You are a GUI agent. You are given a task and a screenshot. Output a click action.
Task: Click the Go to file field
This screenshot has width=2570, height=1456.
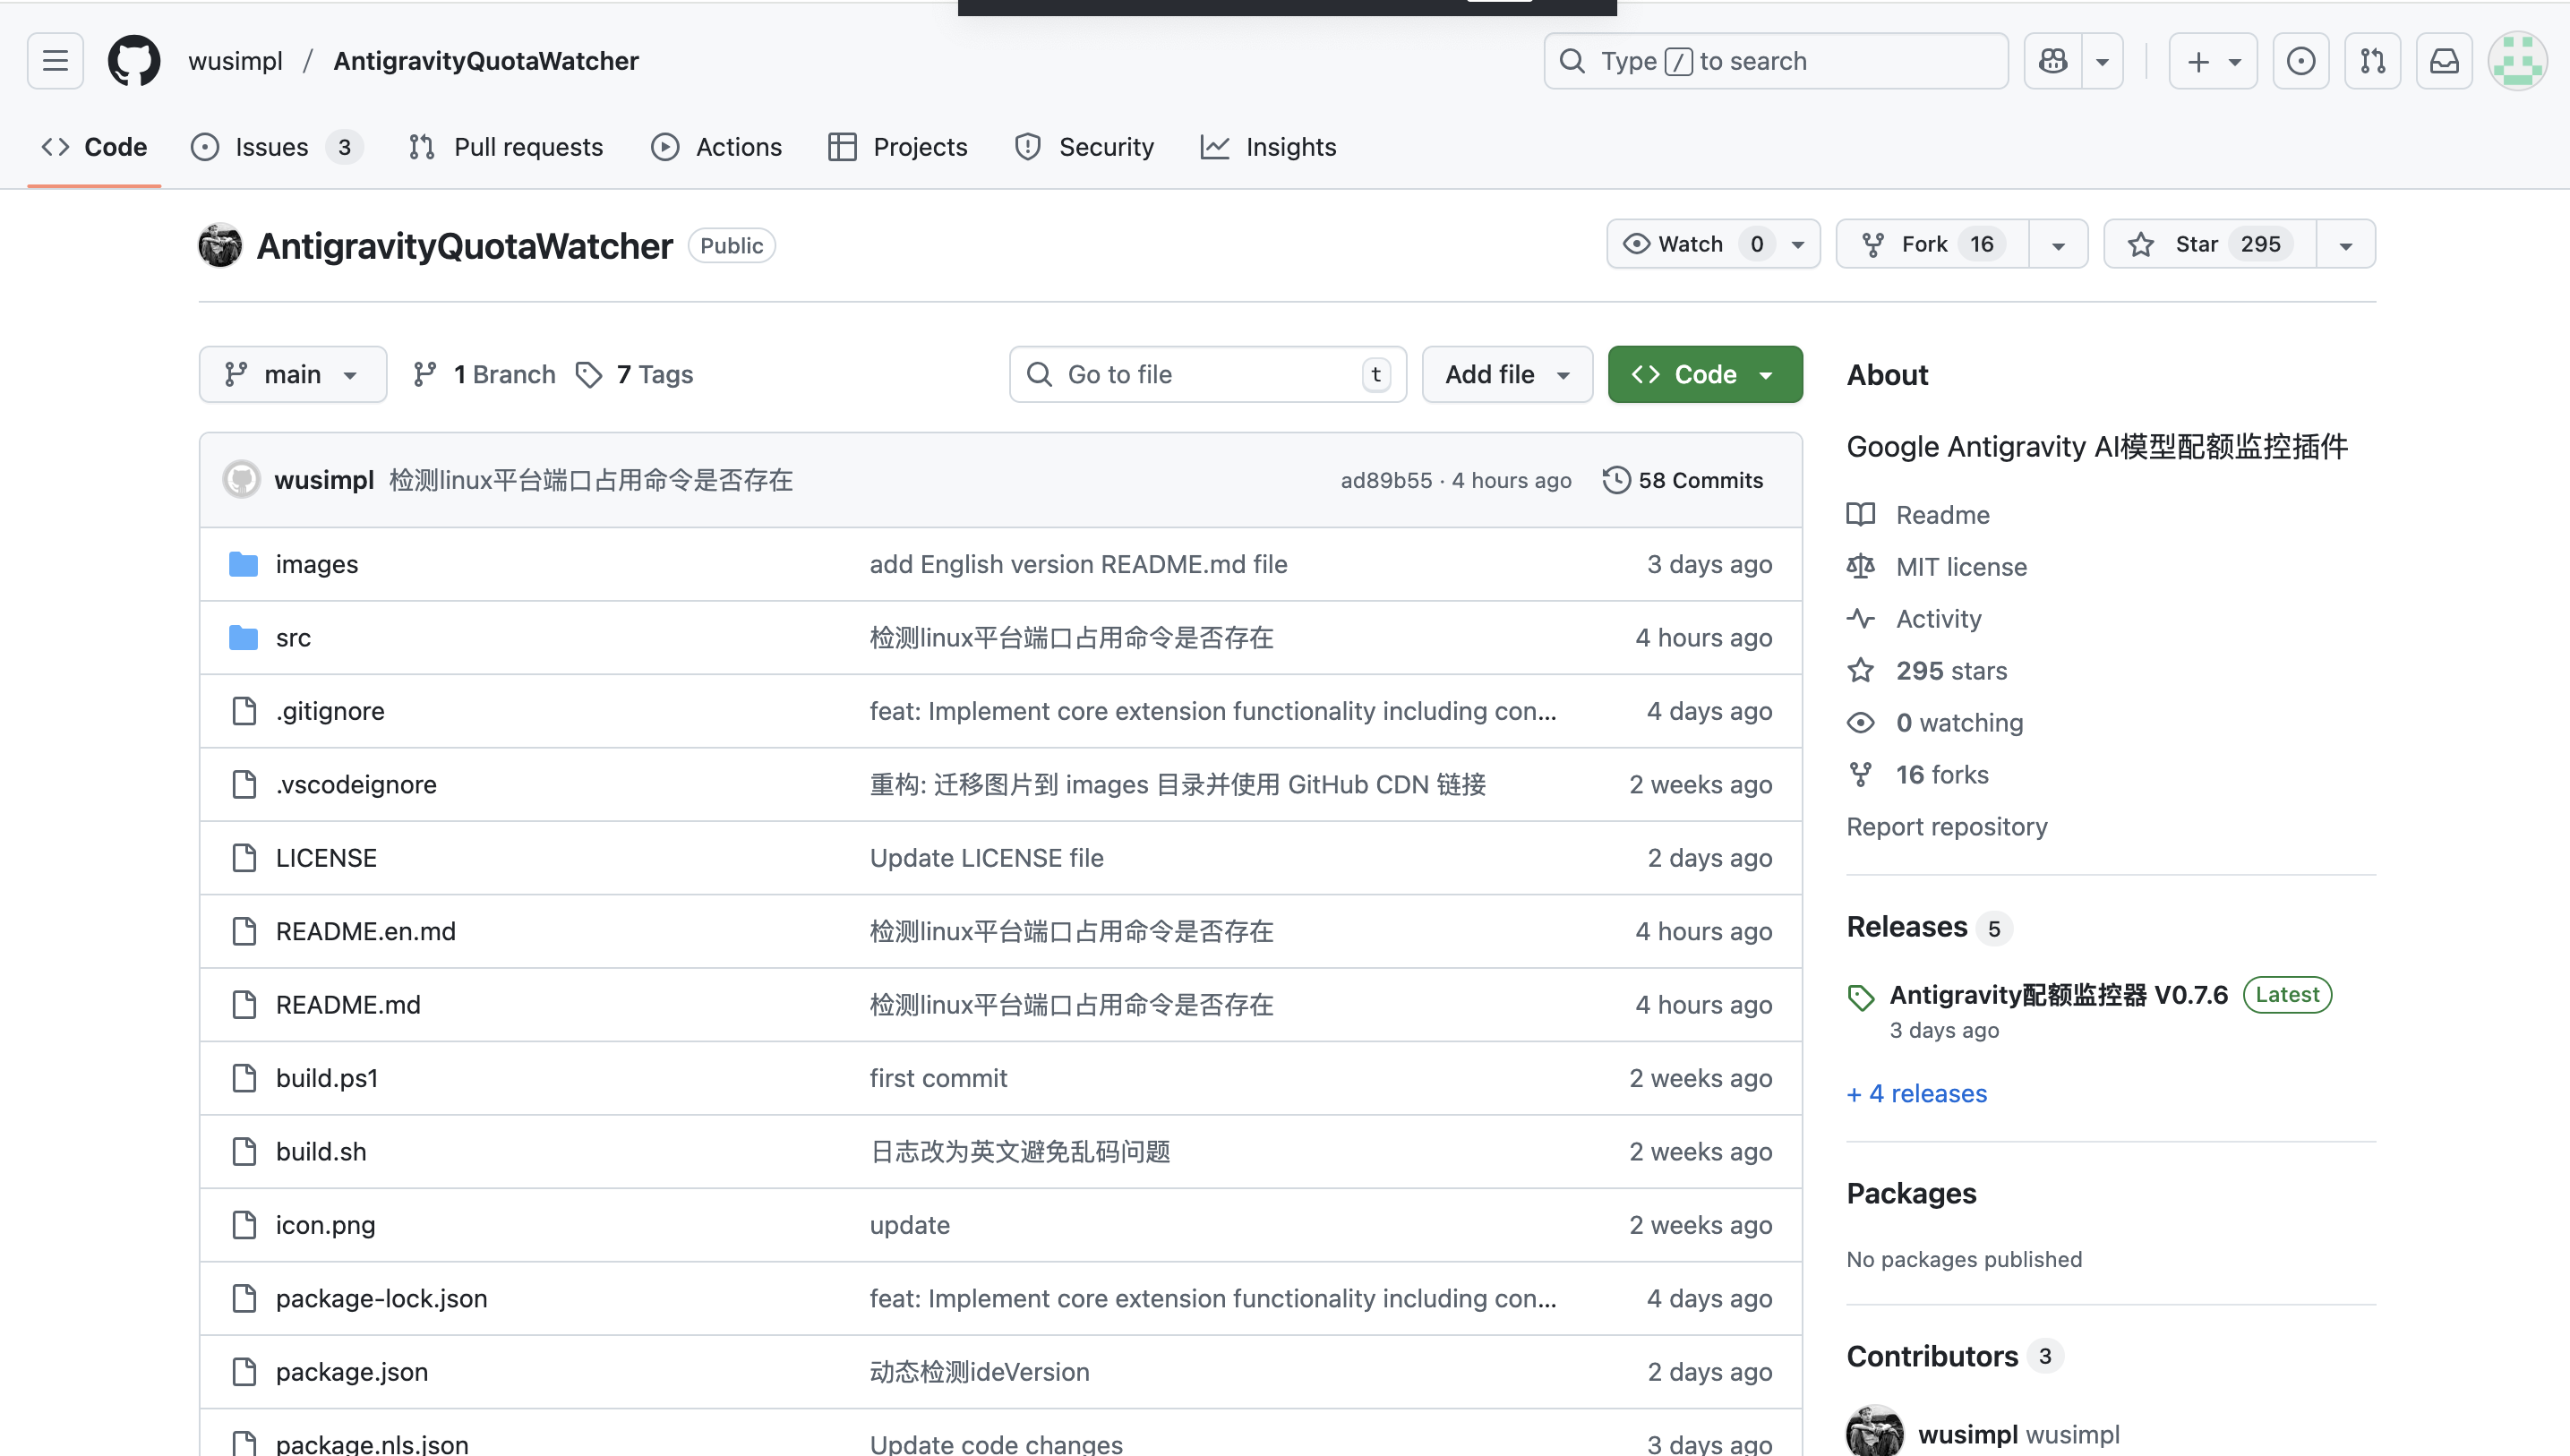tap(1205, 374)
